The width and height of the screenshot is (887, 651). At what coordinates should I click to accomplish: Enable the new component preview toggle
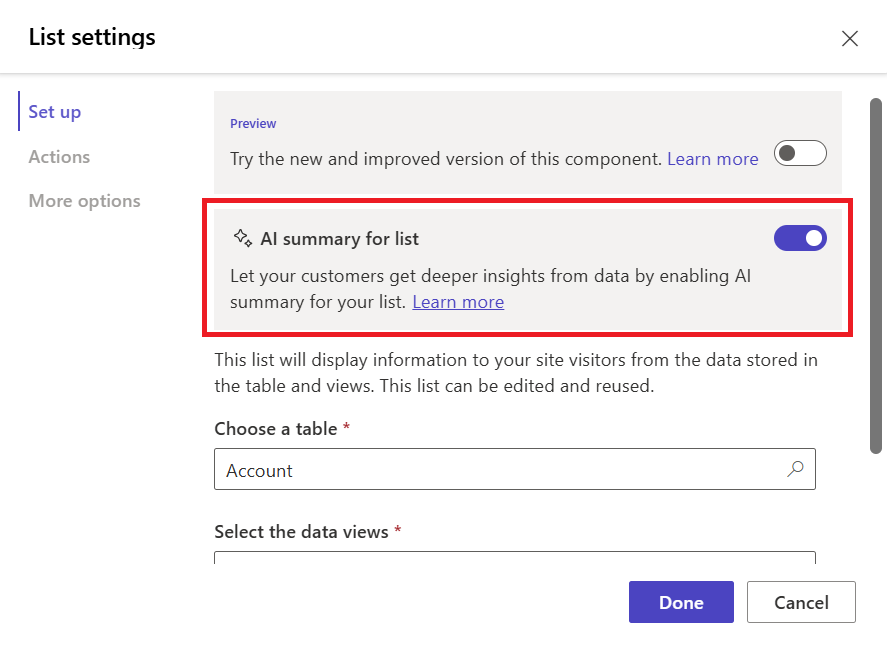(800, 154)
